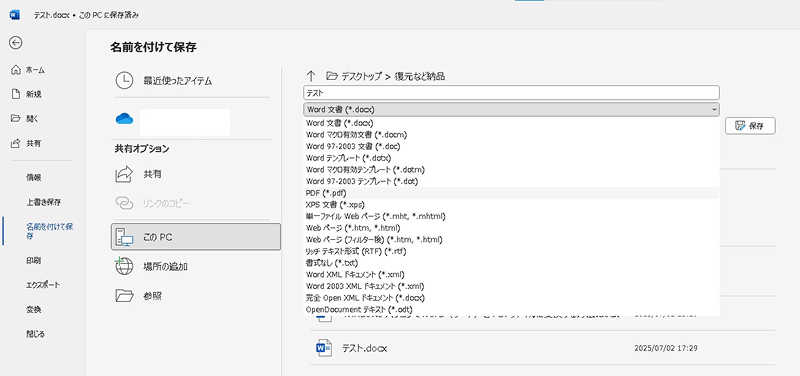Click the リンクのコピー link icon

(x=124, y=204)
